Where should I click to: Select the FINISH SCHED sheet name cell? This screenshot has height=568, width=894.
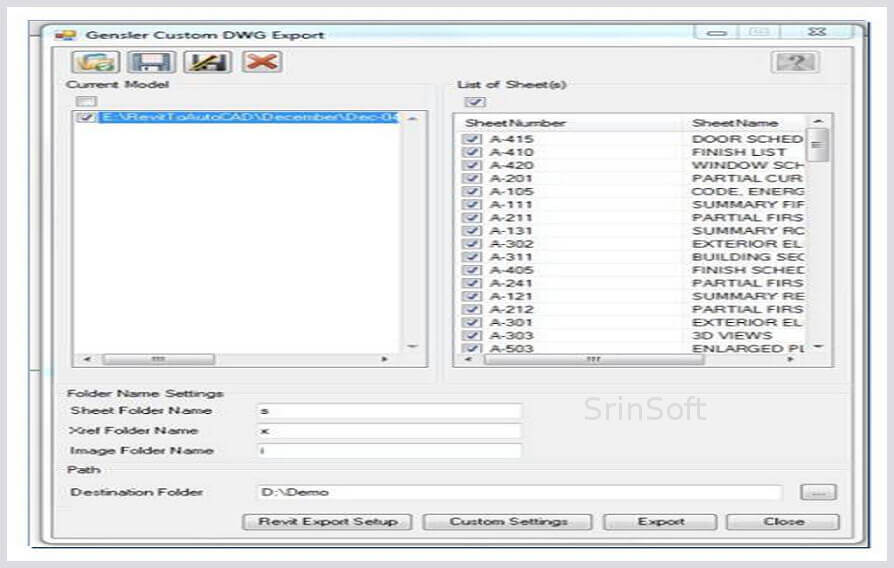tap(747, 270)
